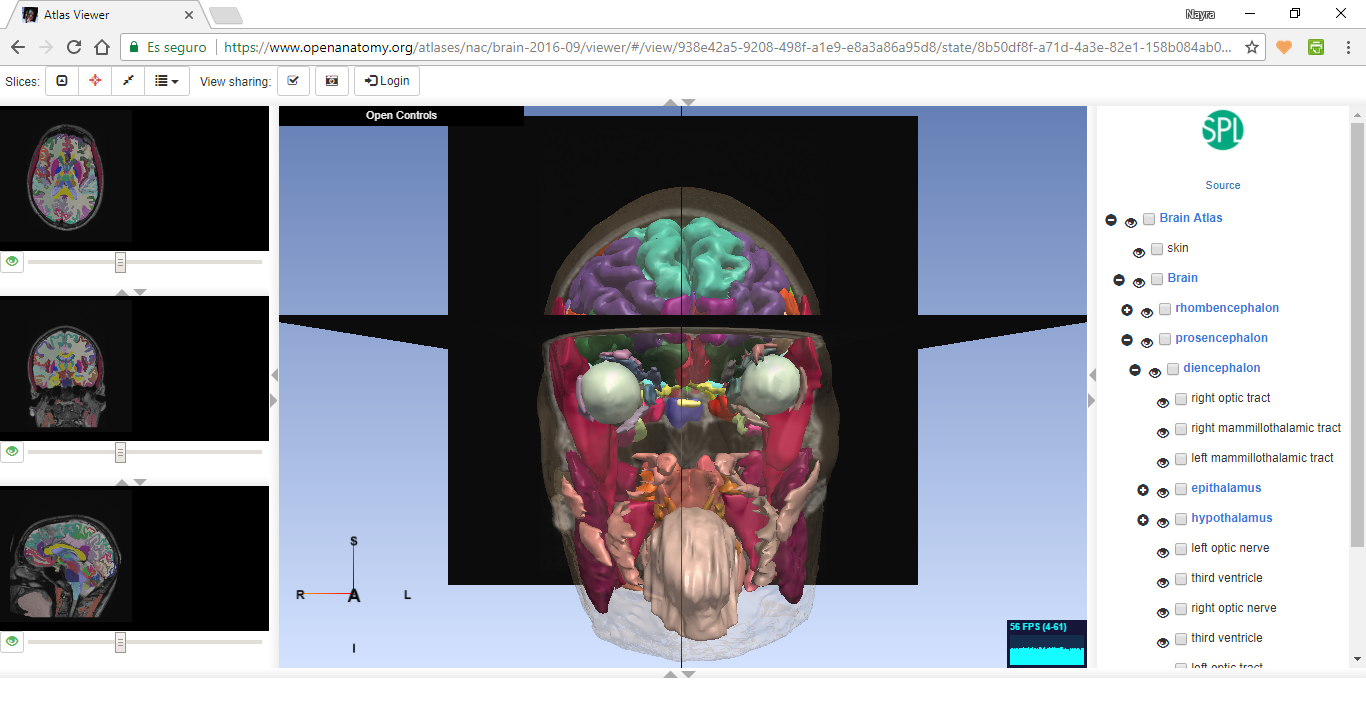Click the coronal slice slider handle

point(120,452)
